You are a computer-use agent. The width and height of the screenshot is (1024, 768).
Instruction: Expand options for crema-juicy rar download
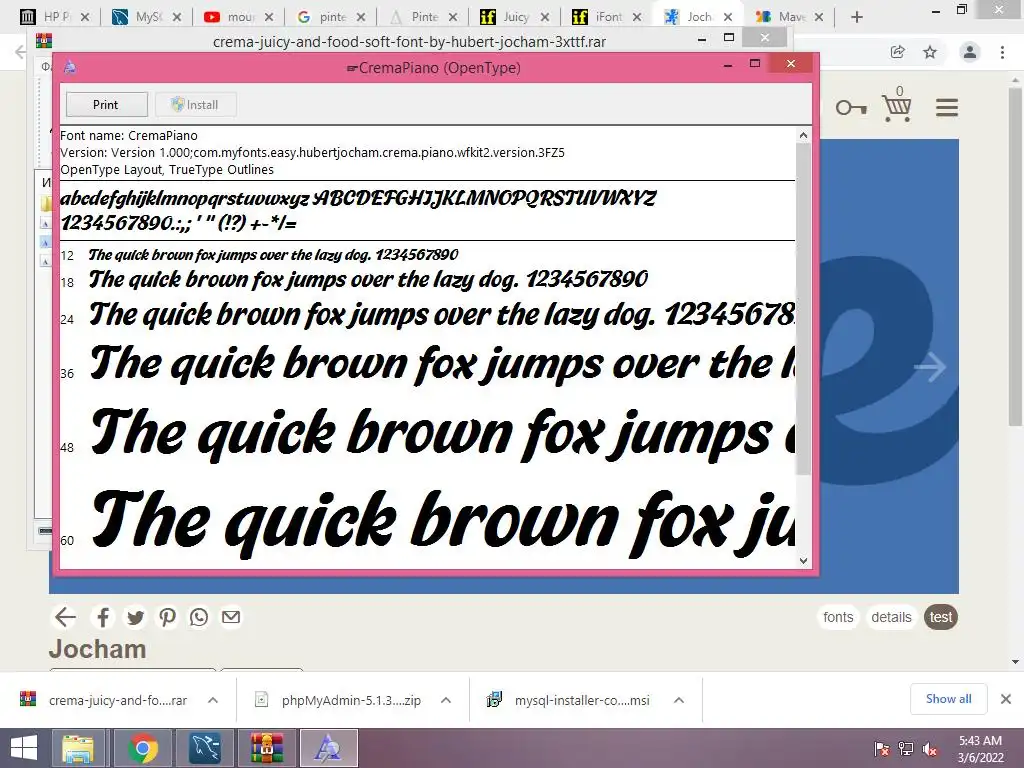point(213,700)
